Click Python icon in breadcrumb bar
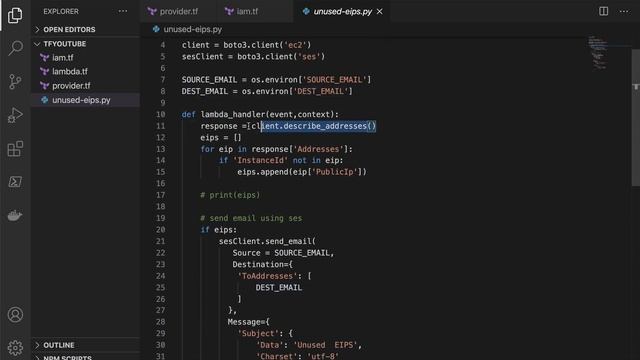The image size is (640, 360). pos(156,29)
